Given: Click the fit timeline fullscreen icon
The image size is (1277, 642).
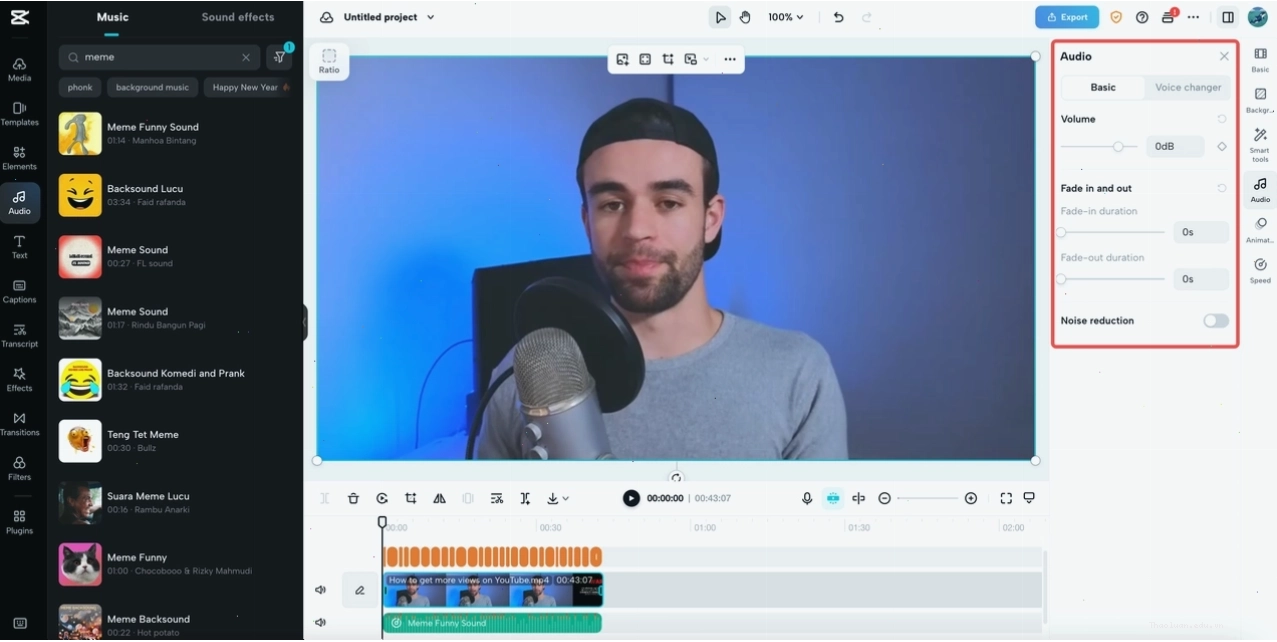Looking at the screenshot, I should tap(1006, 498).
